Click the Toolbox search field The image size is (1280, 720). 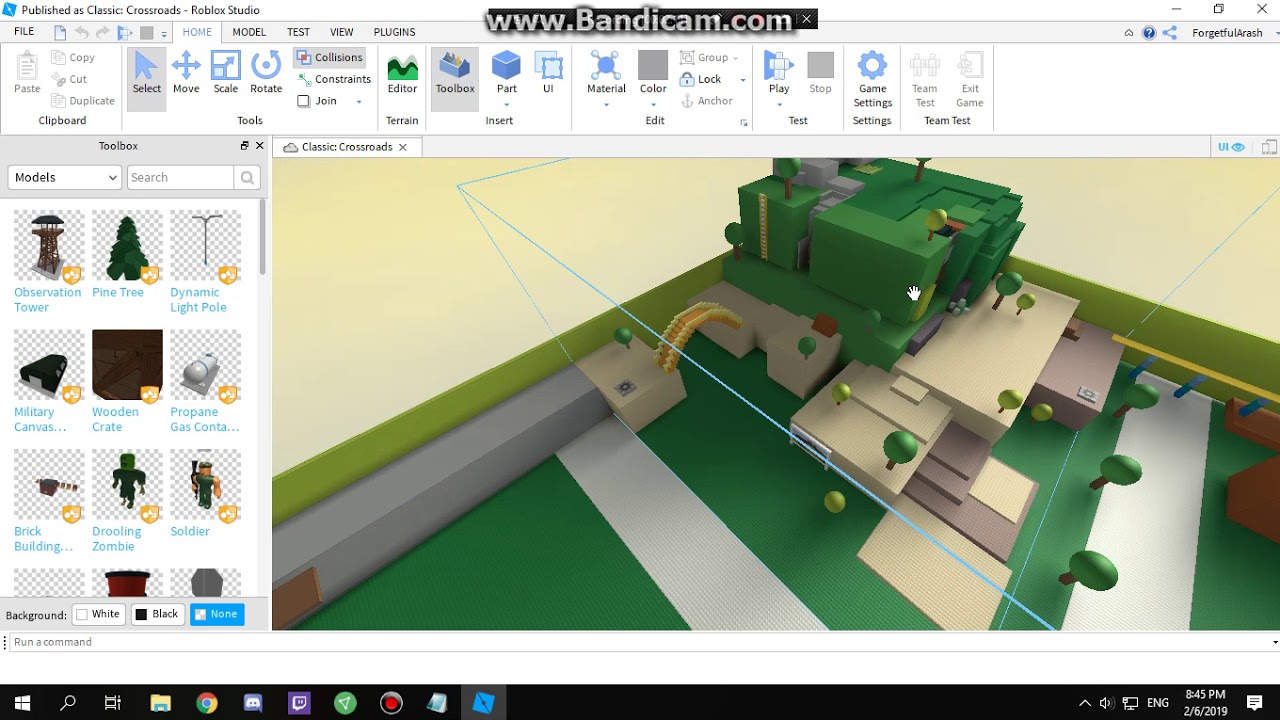coord(180,177)
